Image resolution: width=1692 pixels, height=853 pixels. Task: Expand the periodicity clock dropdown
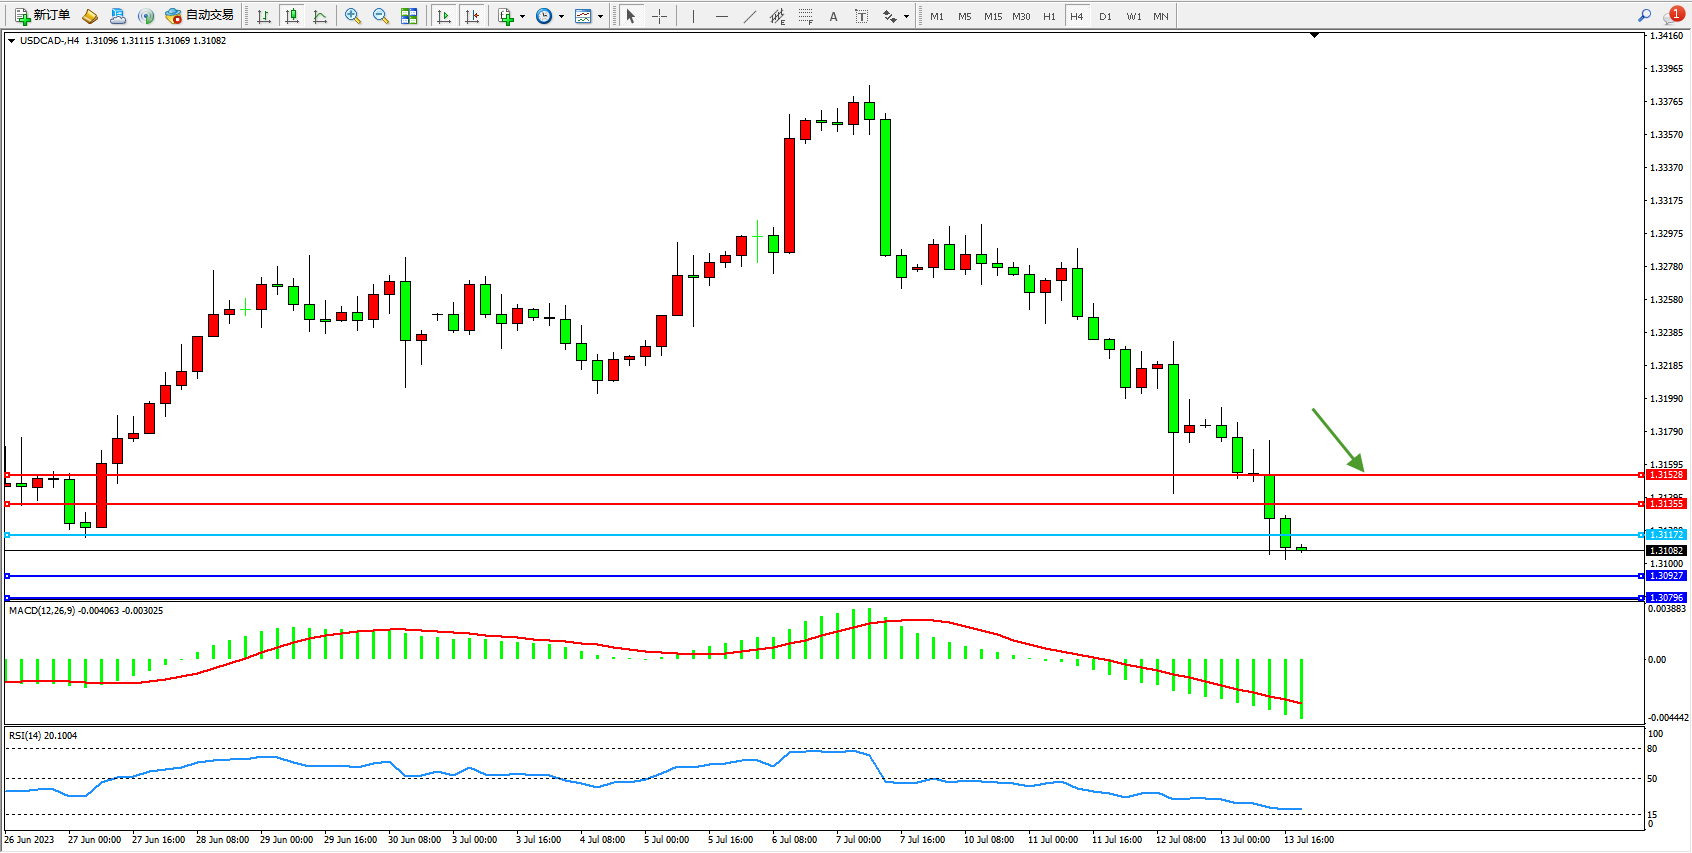[x=561, y=17]
